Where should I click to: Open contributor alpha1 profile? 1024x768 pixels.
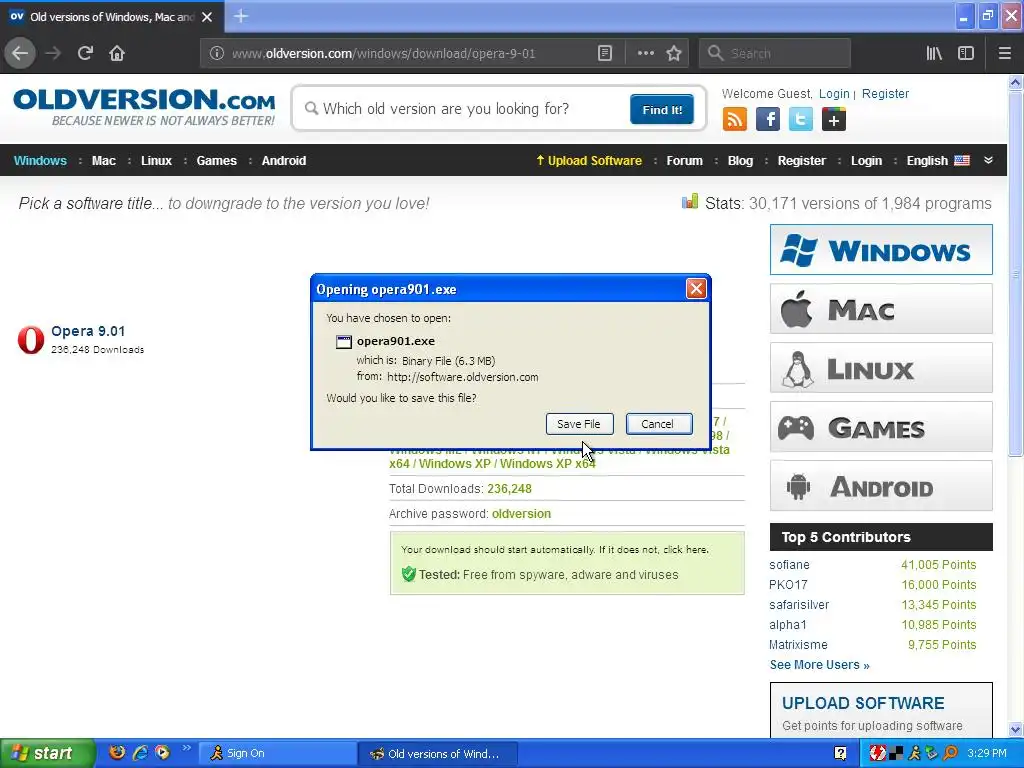(788, 625)
